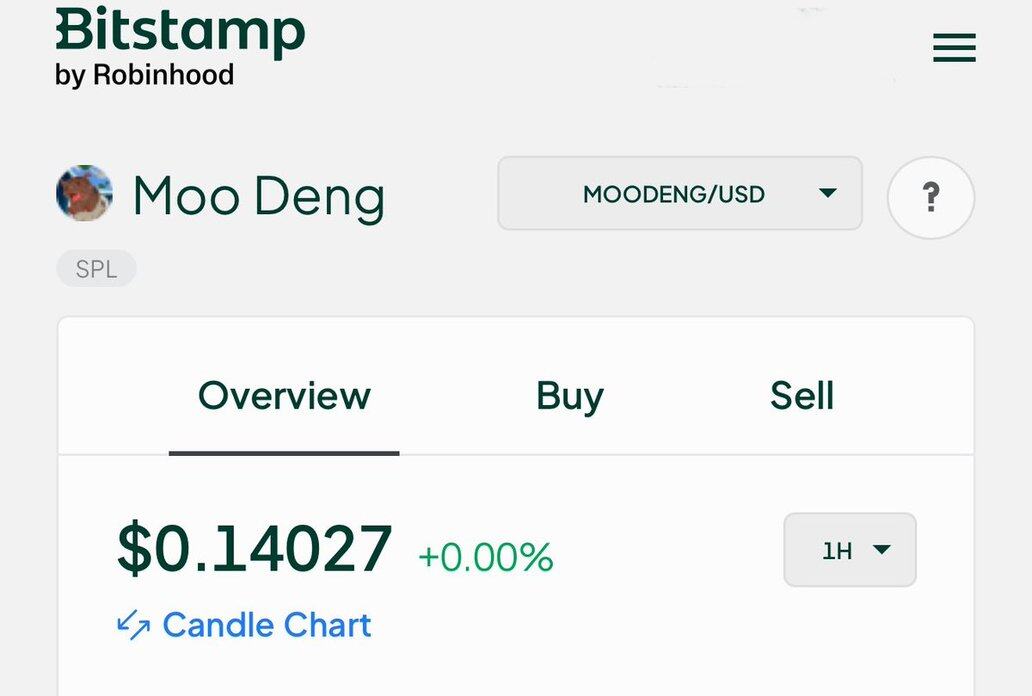Click the by Robinhood subtitle text
Screen dimensions: 1032x696
tap(144, 74)
